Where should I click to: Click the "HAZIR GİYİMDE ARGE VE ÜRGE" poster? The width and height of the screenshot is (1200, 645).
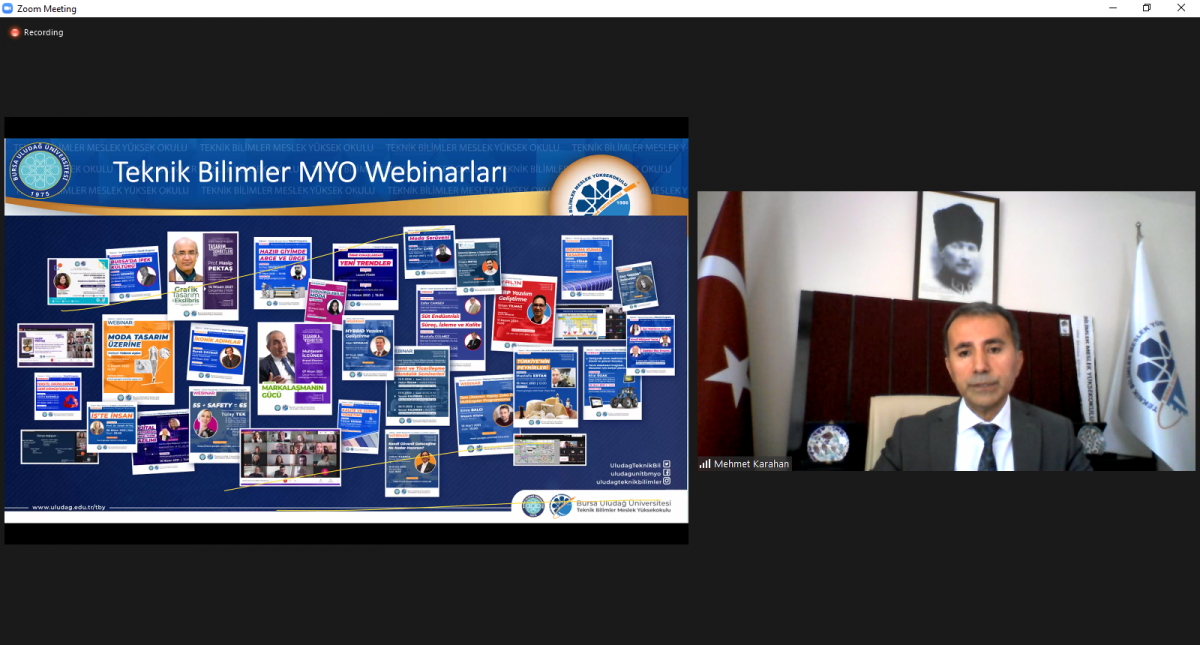click(x=282, y=272)
